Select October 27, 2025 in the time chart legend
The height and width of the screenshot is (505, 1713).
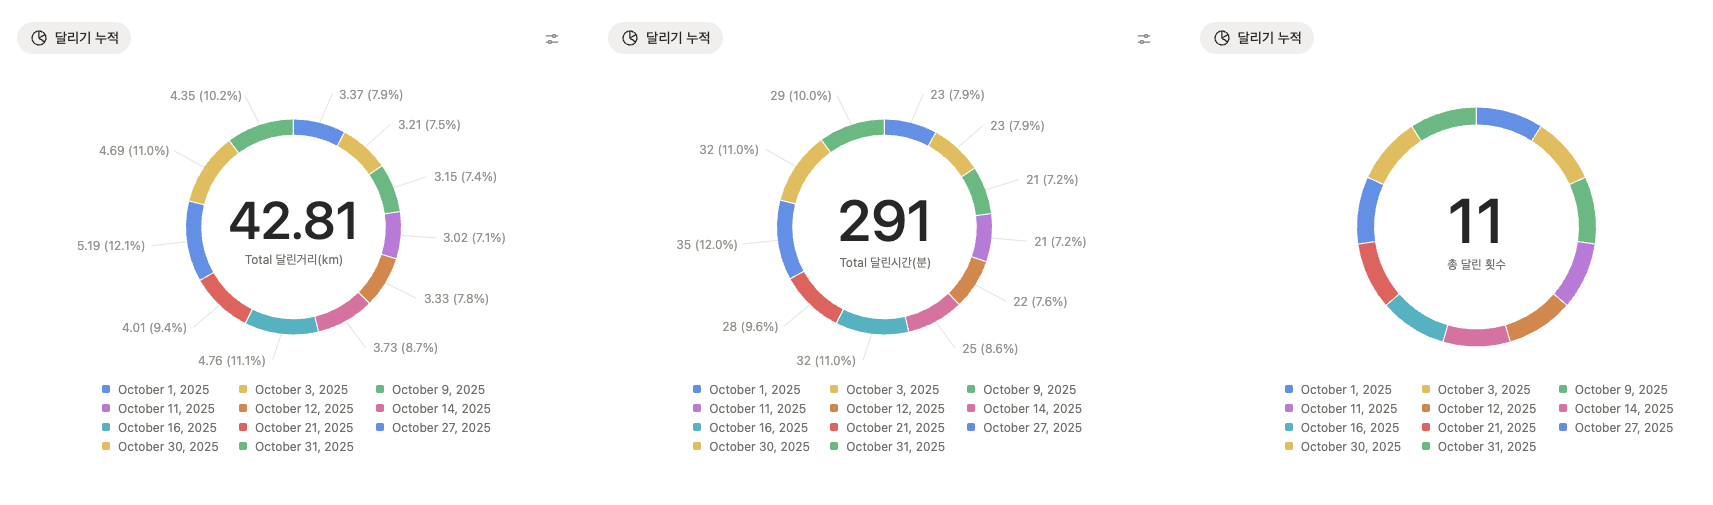click(1032, 428)
